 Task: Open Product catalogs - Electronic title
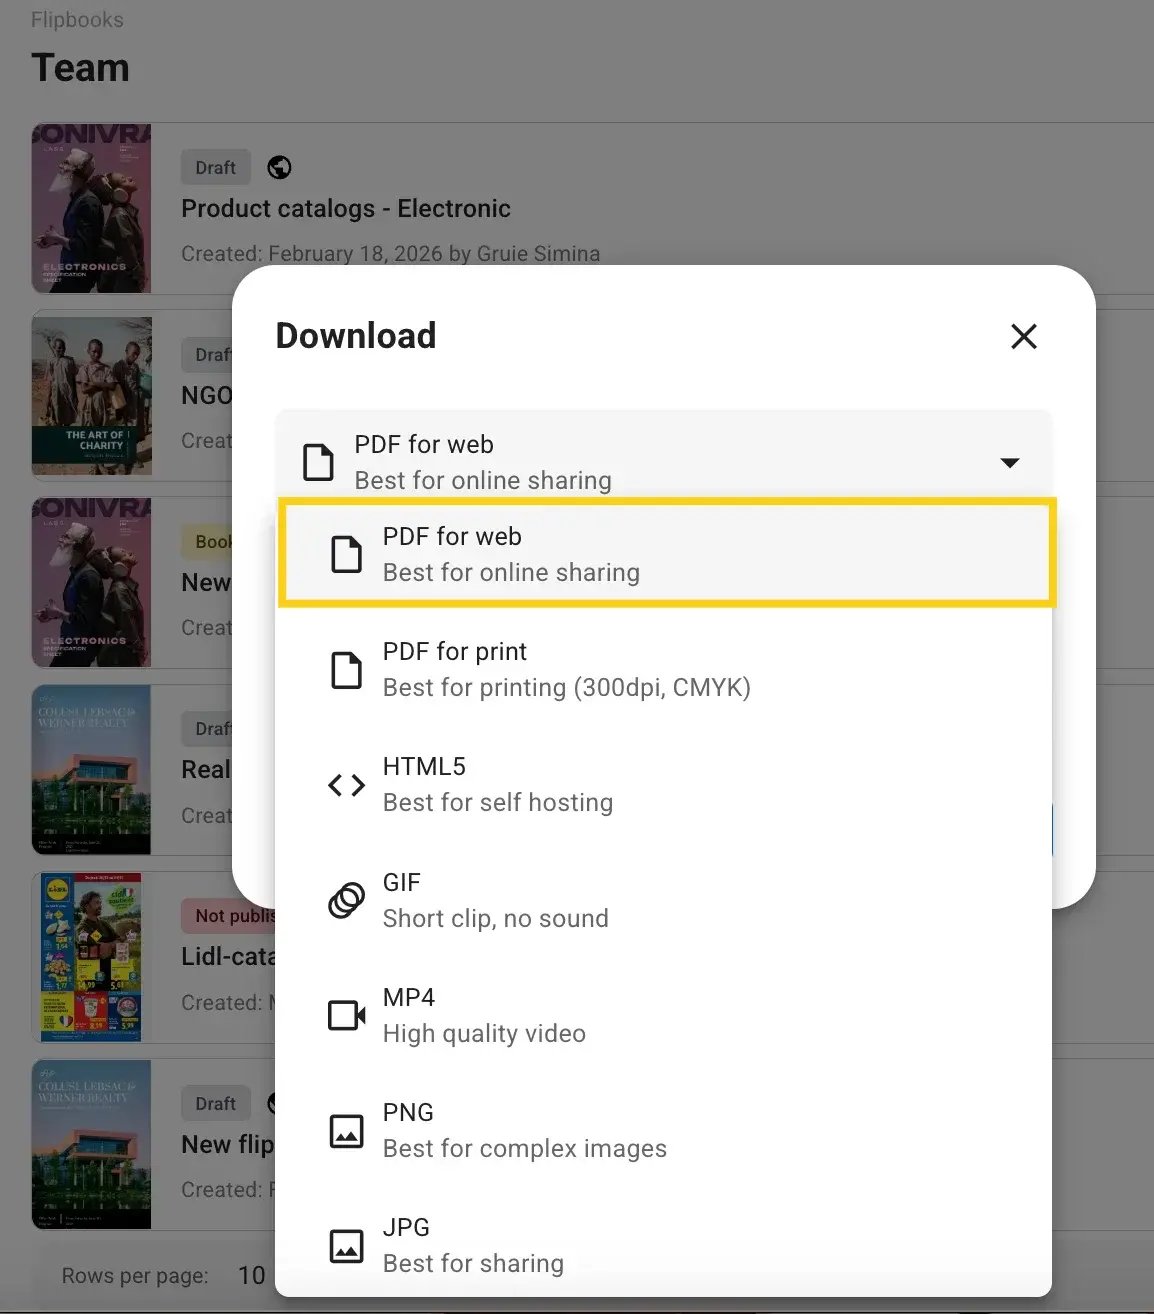346,208
